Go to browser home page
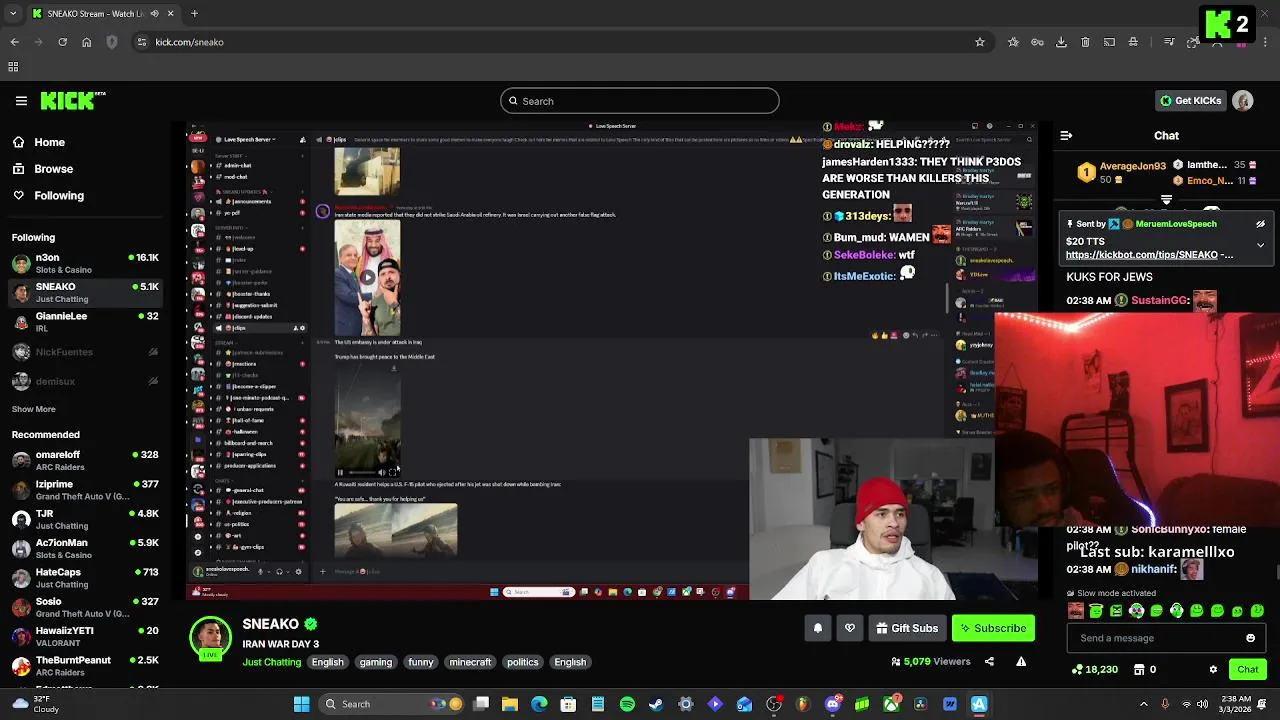The width and height of the screenshot is (1280, 720). click(x=86, y=42)
